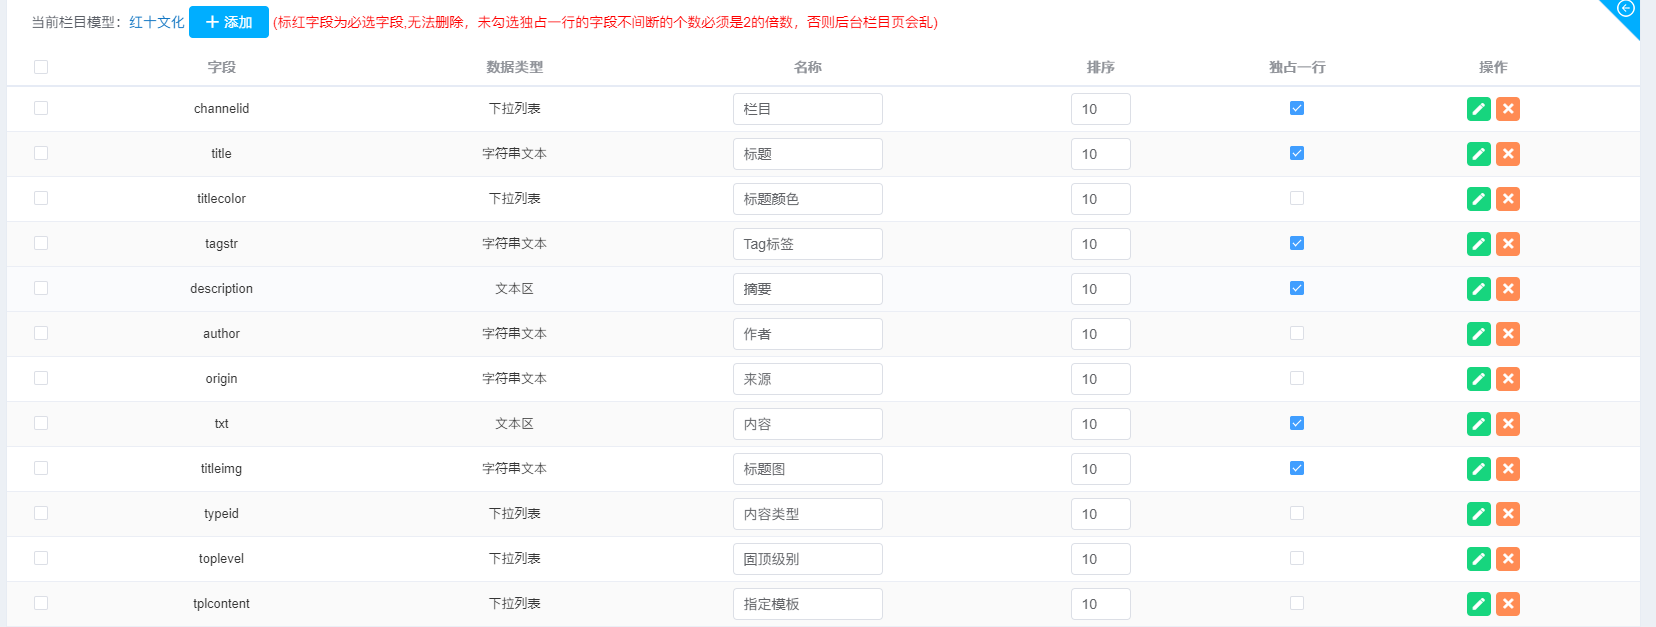
Task: Tick the select-all checkbox in table header
Action: (x=41, y=67)
